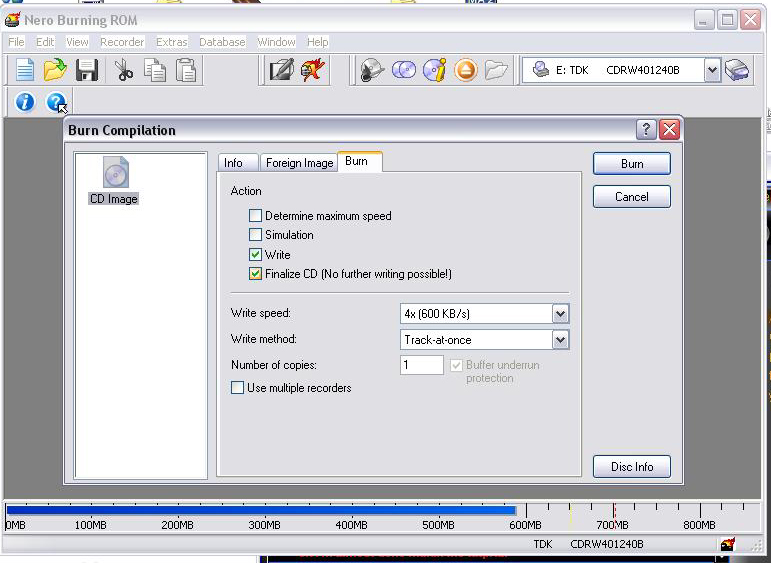Click the New Compilation document icon
771x563 pixels.
pos(25,70)
